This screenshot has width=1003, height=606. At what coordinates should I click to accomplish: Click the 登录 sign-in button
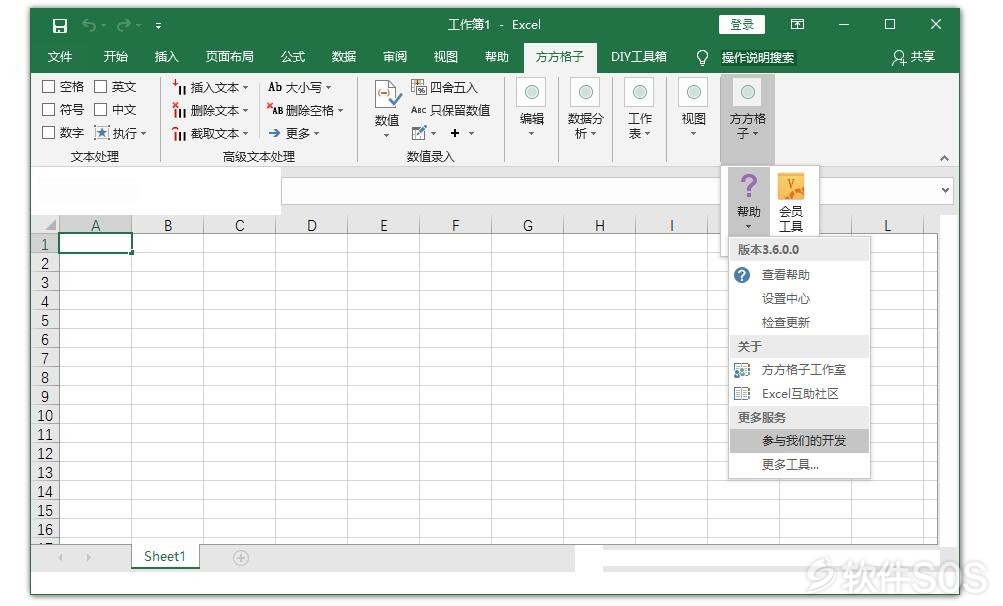tap(742, 24)
